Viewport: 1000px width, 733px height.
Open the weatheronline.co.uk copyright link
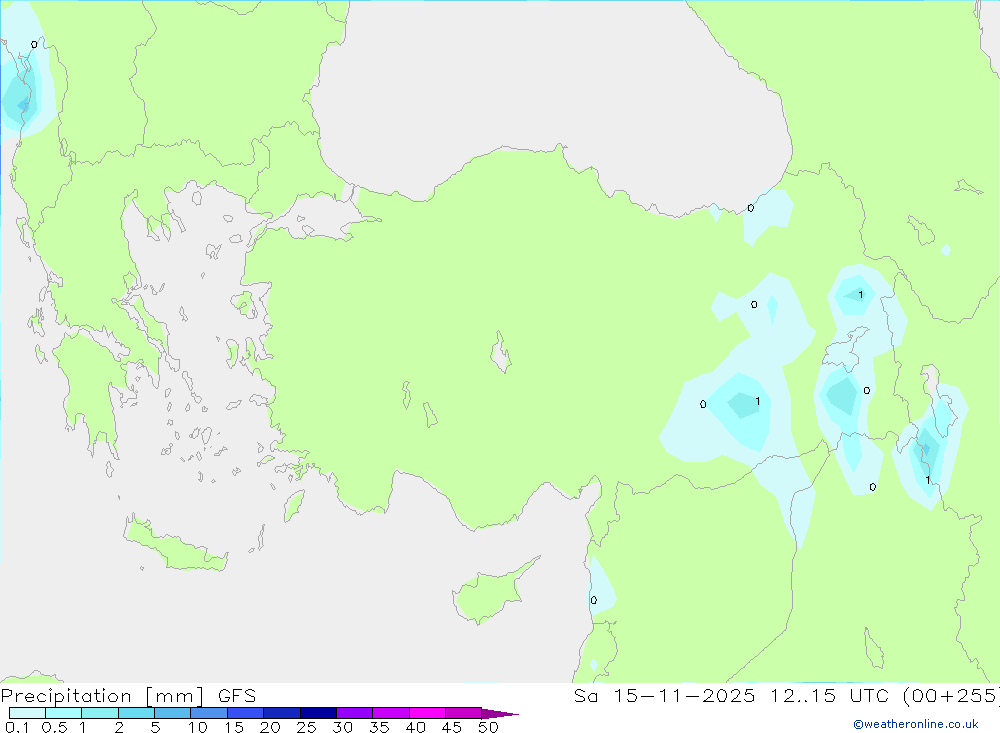pyautogui.click(x=916, y=724)
